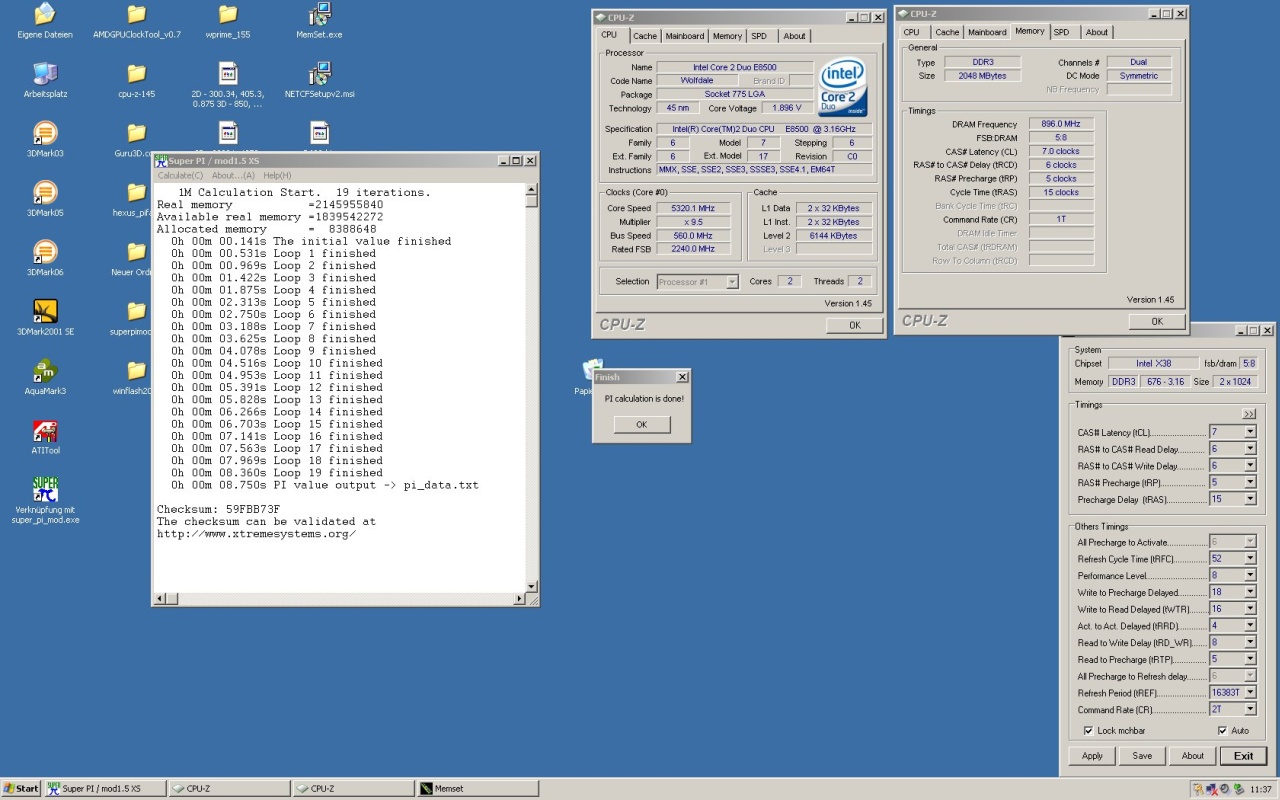Open the AMDGPUClockTool_v0.7 folder
Screen dimensions: 1280x800
(x=137, y=15)
